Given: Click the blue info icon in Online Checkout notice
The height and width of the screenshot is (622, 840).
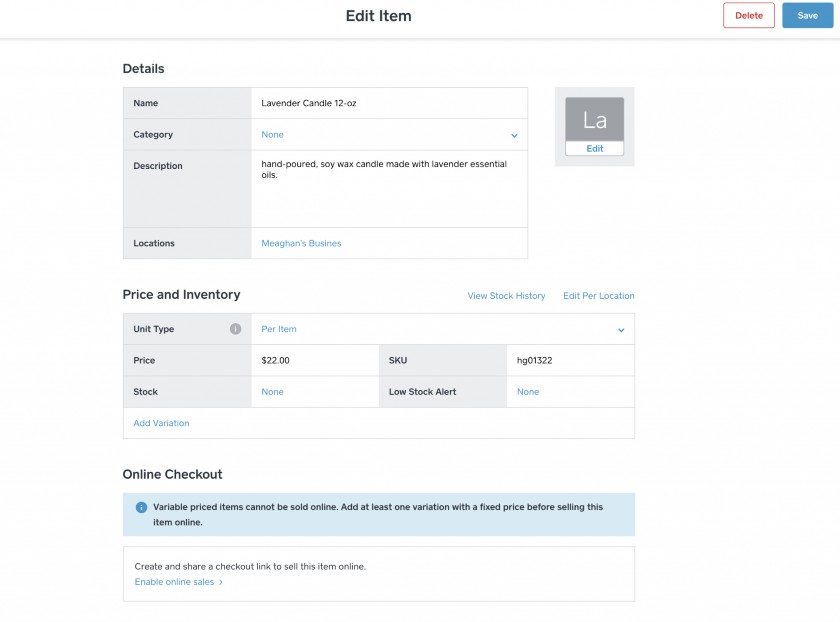Looking at the screenshot, I should point(141,507).
